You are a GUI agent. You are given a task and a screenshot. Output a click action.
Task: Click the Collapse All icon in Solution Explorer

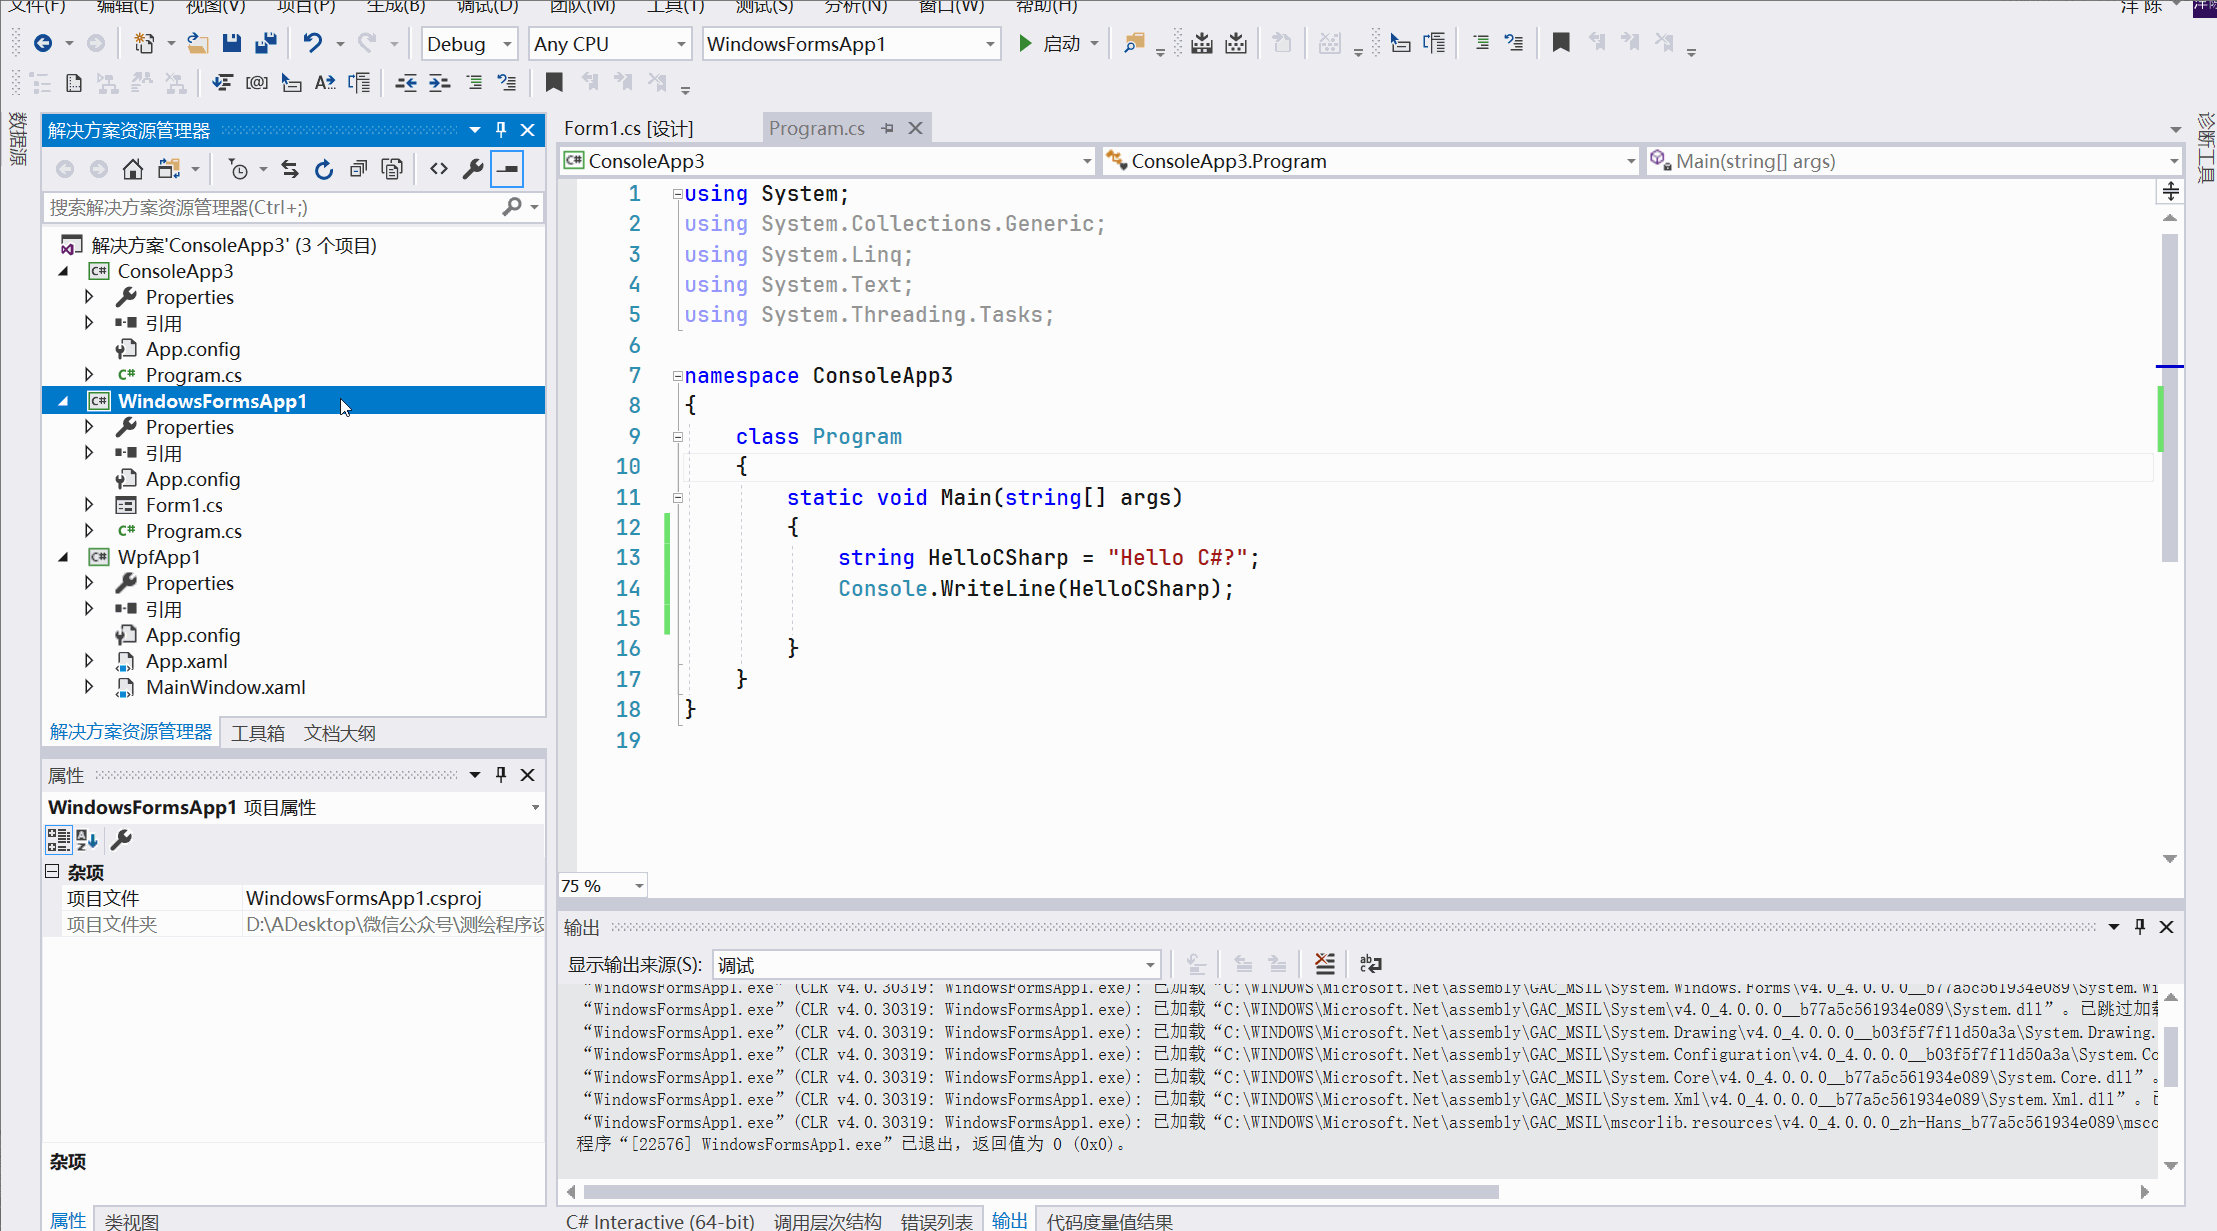358,169
